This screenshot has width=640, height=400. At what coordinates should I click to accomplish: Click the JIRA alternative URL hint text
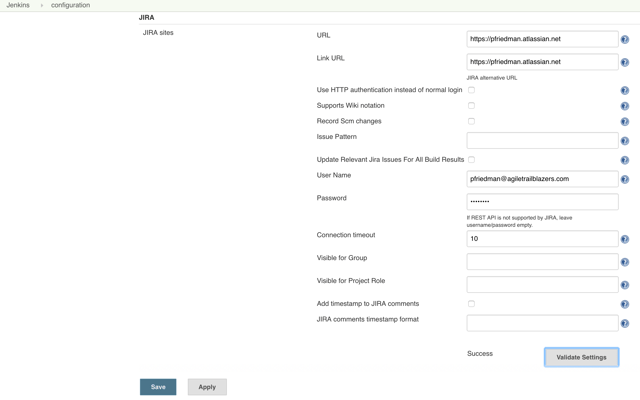pyautogui.click(x=492, y=78)
